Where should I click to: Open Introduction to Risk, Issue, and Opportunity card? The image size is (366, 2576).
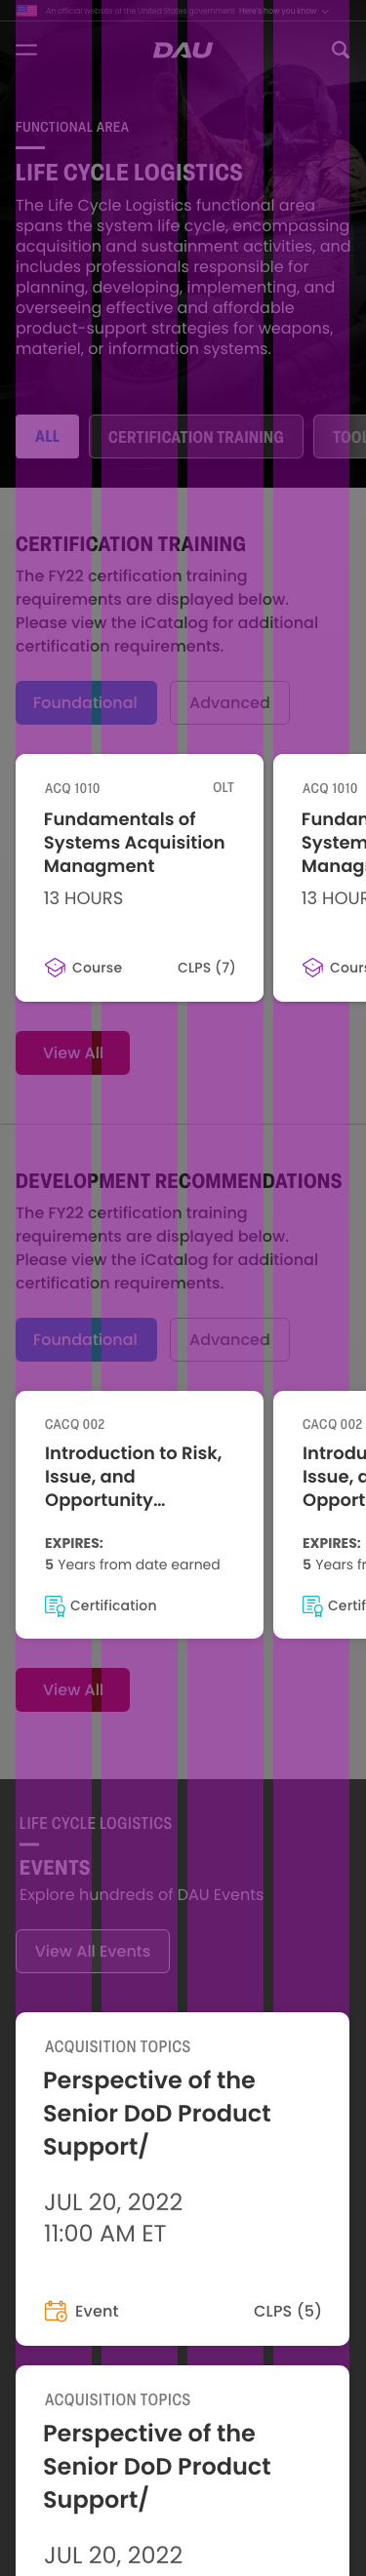coord(140,1515)
